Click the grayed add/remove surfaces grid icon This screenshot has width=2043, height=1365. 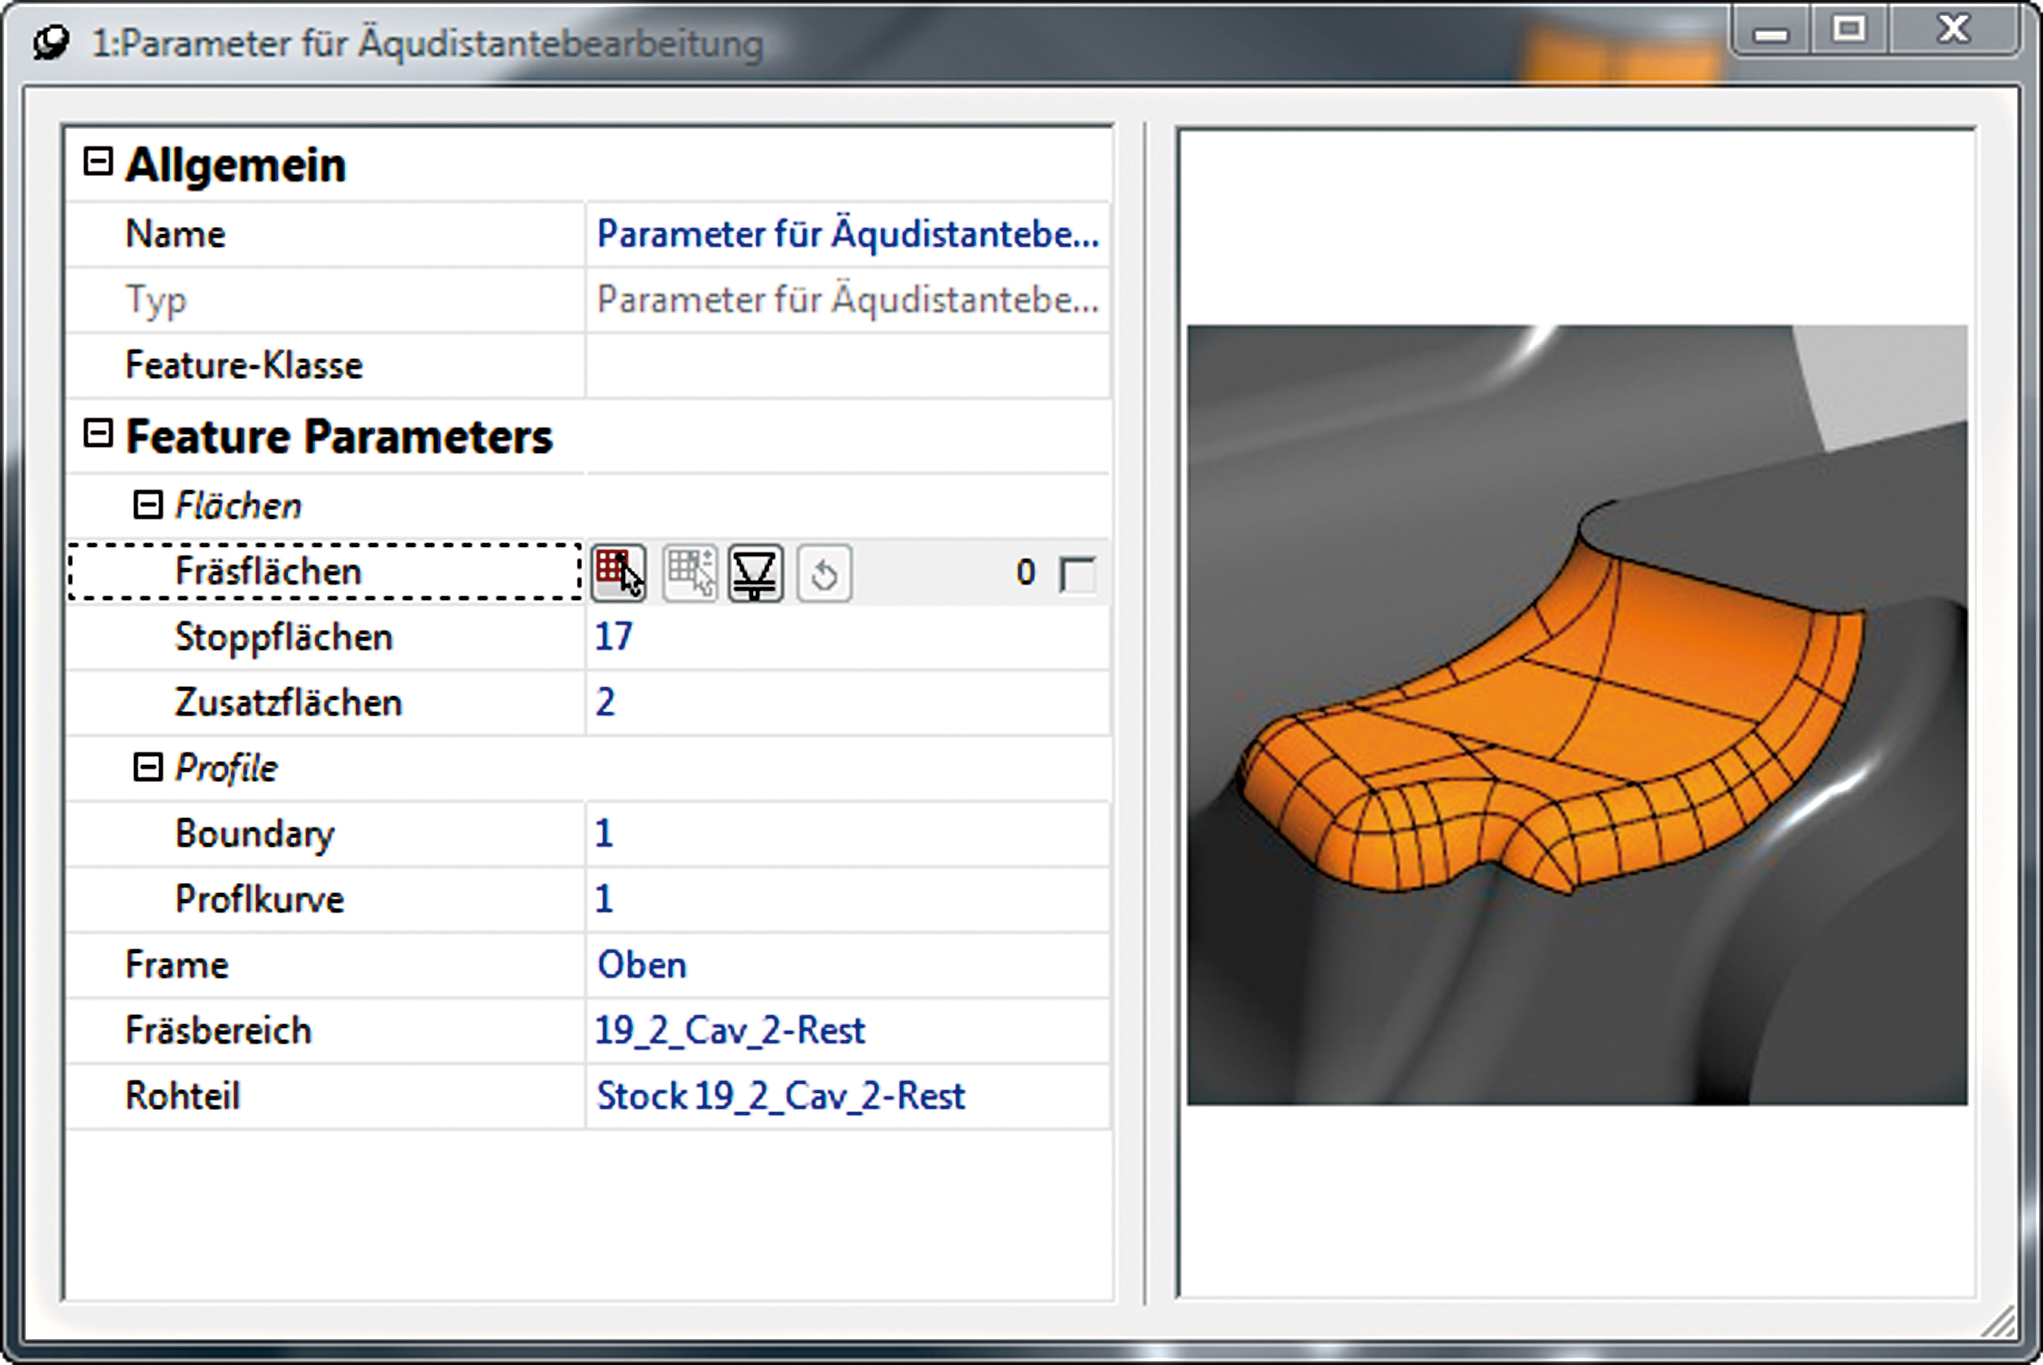click(x=689, y=573)
